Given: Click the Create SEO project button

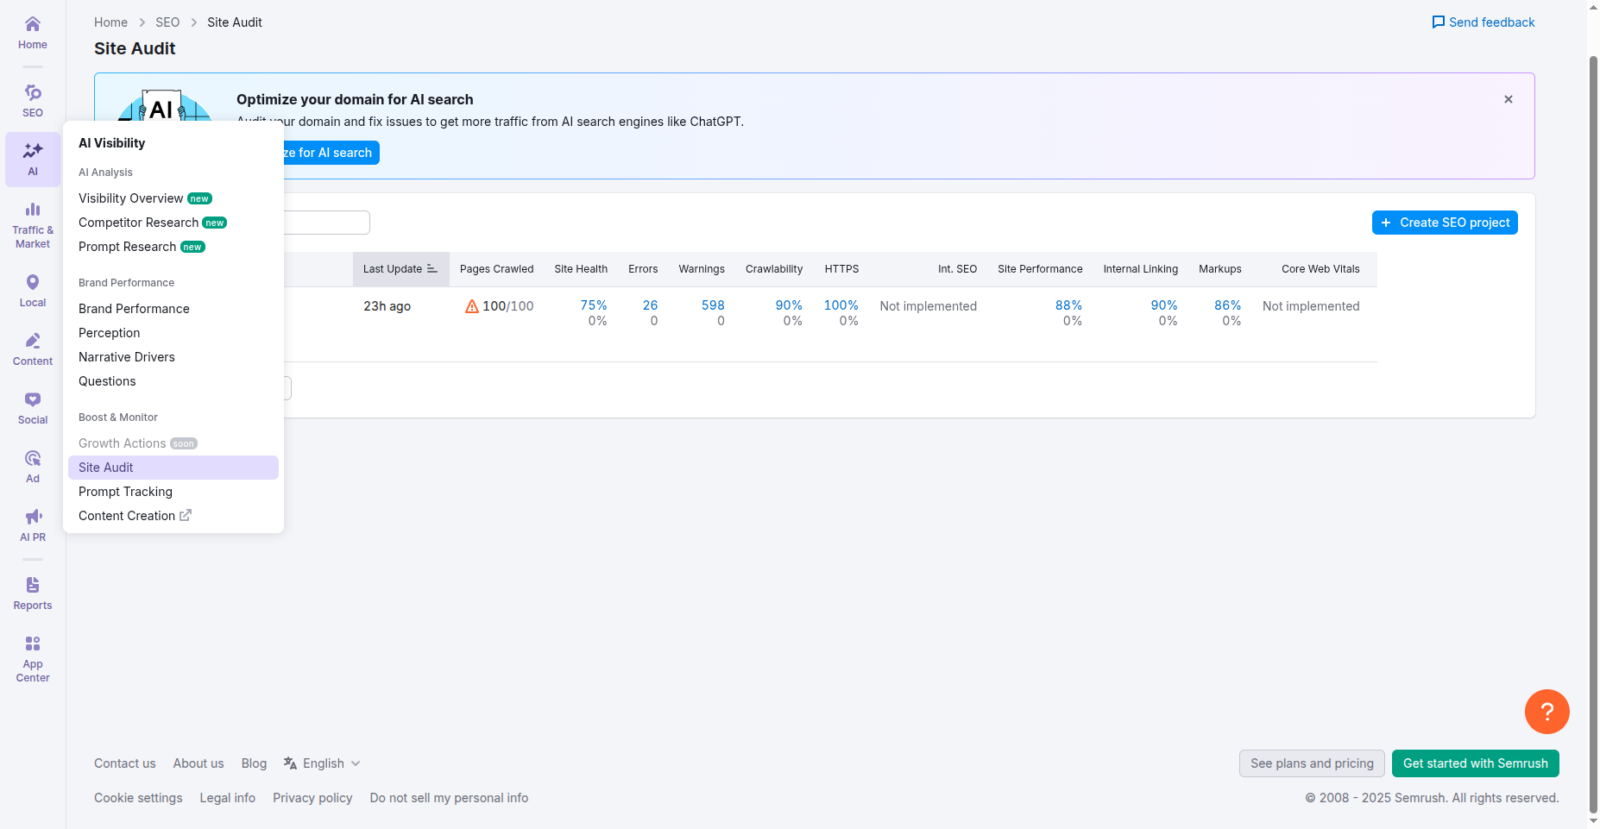Looking at the screenshot, I should point(1444,223).
